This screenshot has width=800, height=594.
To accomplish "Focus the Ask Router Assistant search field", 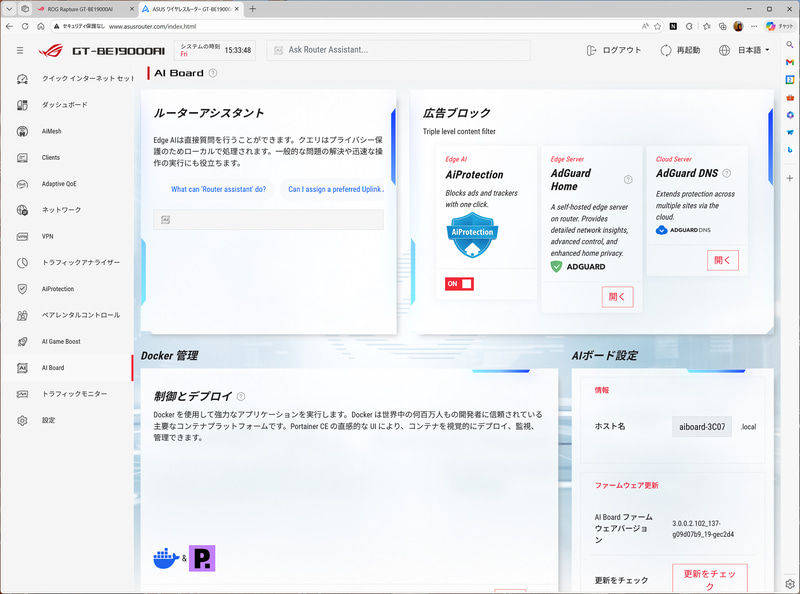I will [x=398, y=50].
